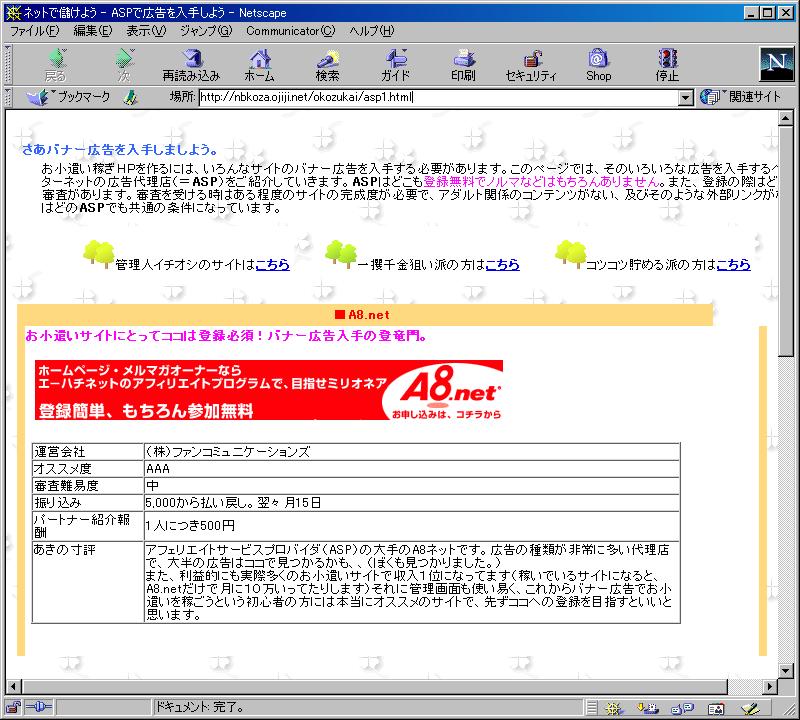The height and width of the screenshot is (720, 800).
Task: Open the 表示(V) menu
Action: [x=146, y=31]
